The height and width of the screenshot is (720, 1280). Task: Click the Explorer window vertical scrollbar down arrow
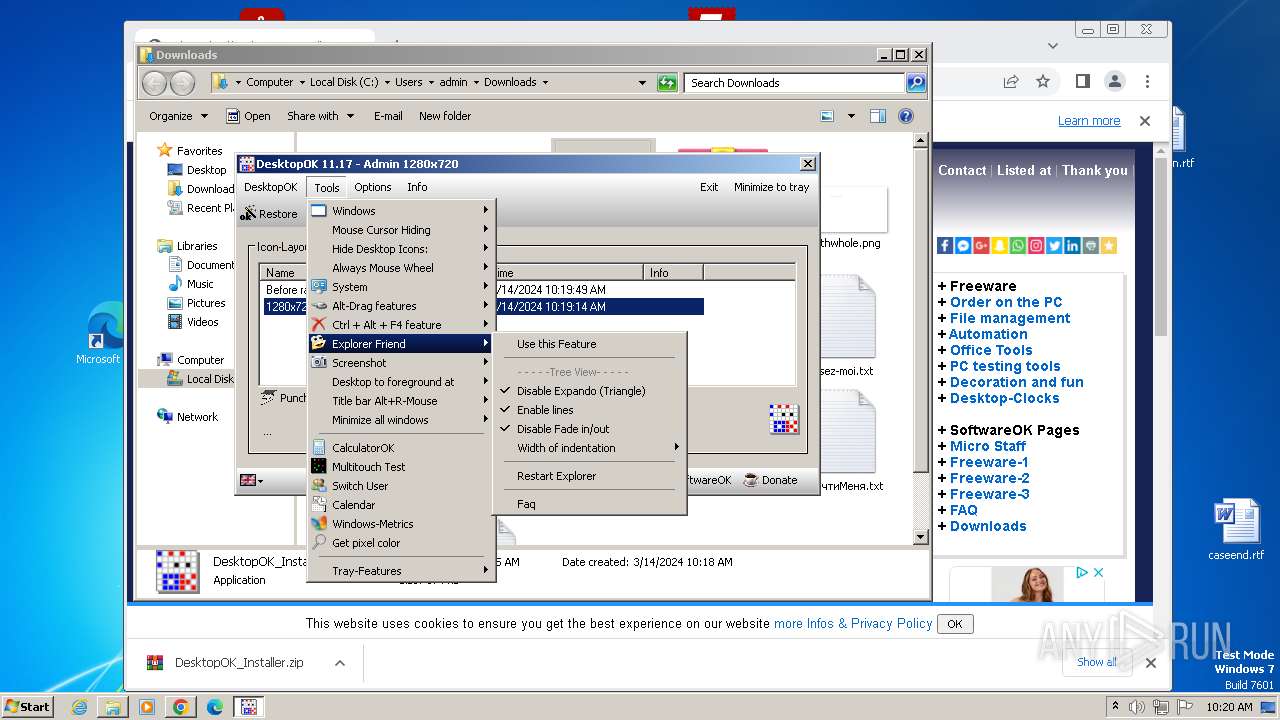tap(921, 537)
